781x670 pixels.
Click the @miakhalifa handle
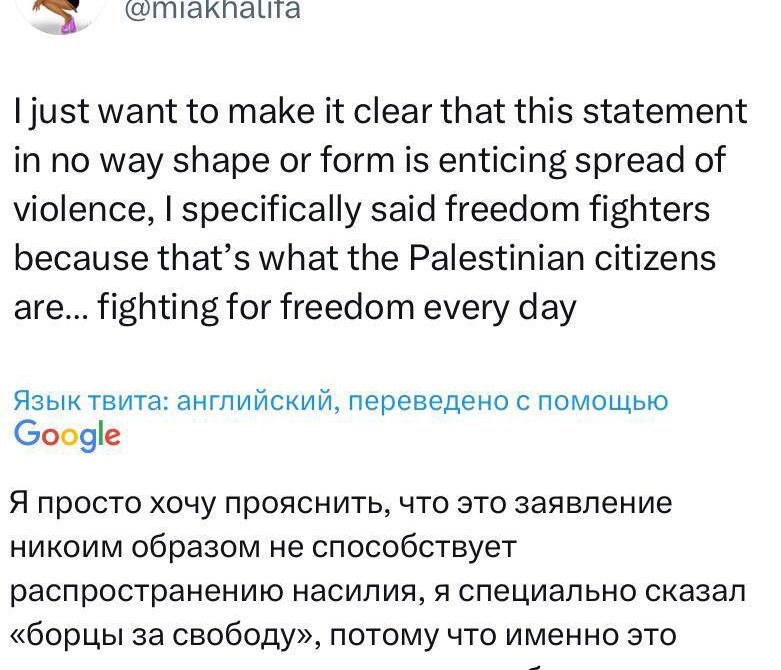(213, 10)
